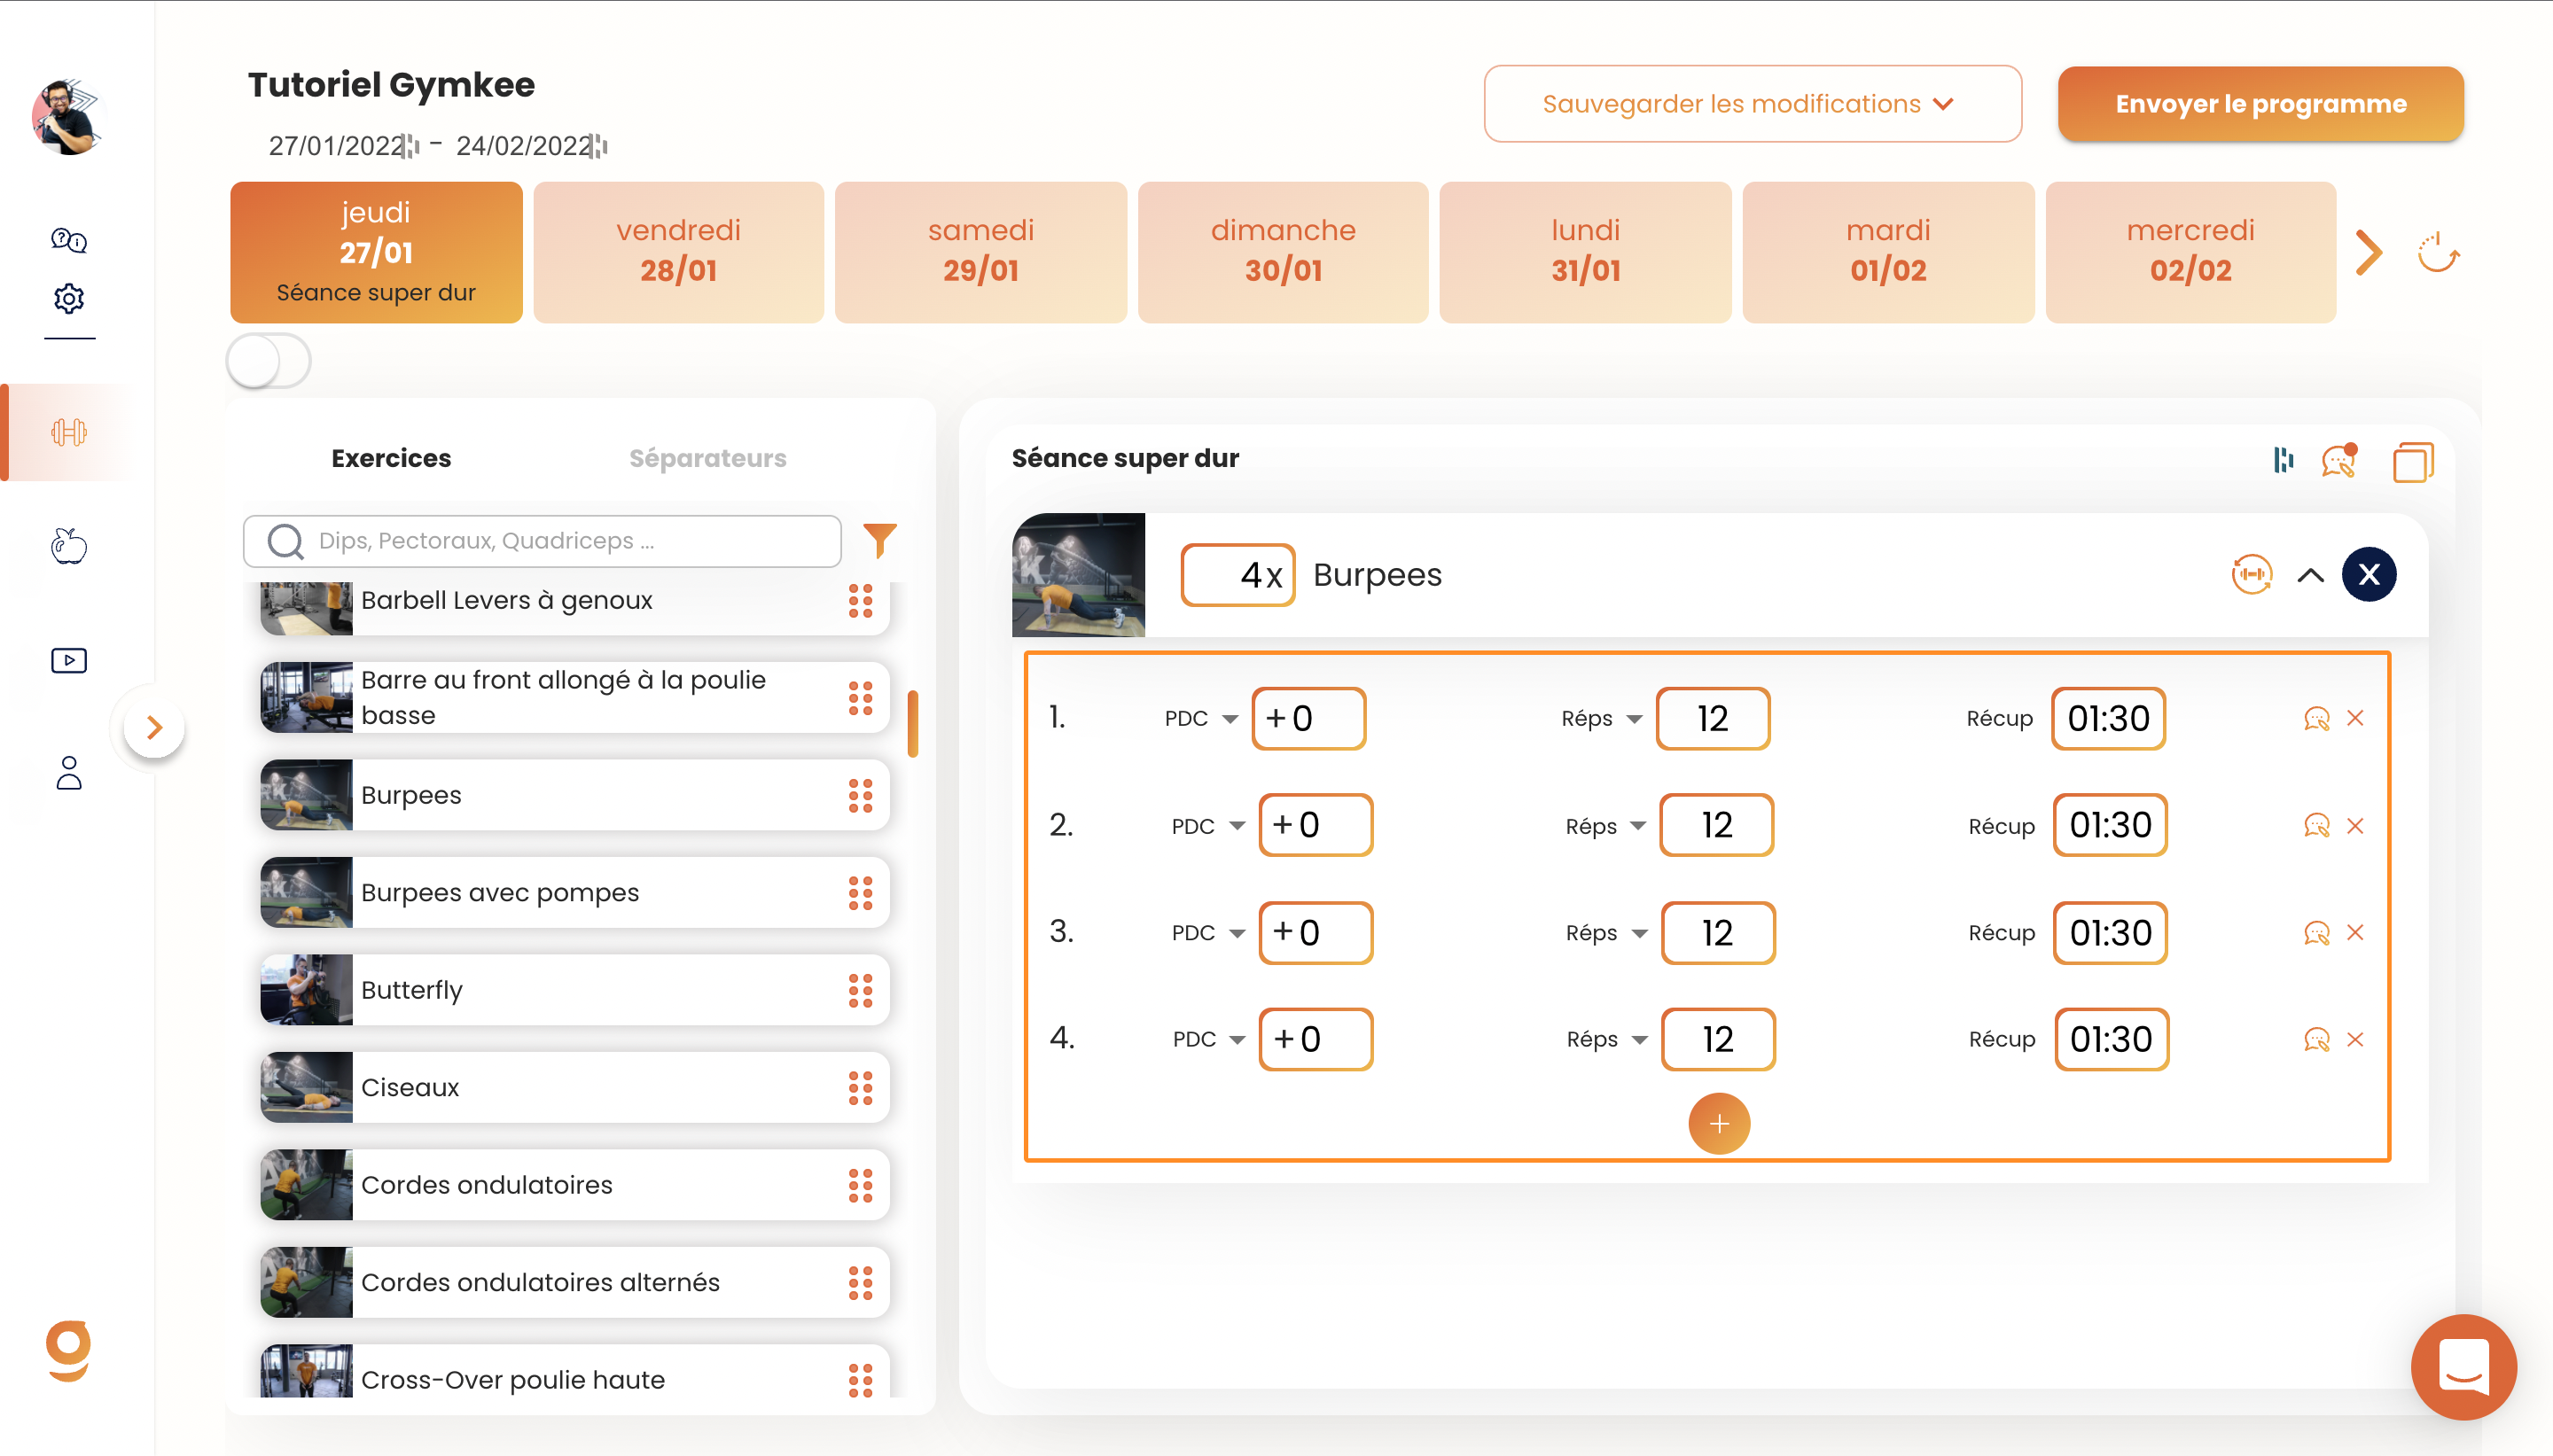Delete set 1 row
2553x1456 pixels.
pos(2355,718)
